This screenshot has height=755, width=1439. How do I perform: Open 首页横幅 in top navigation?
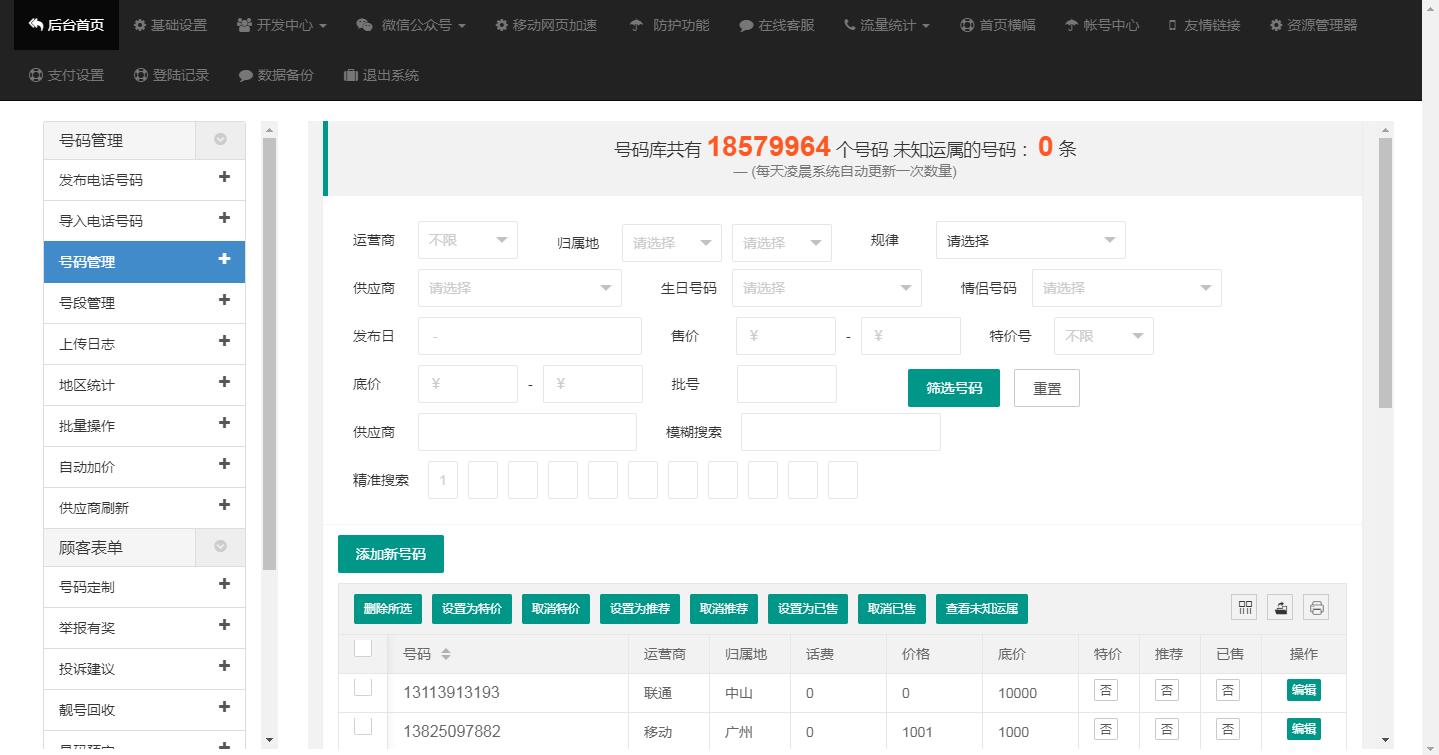997,25
